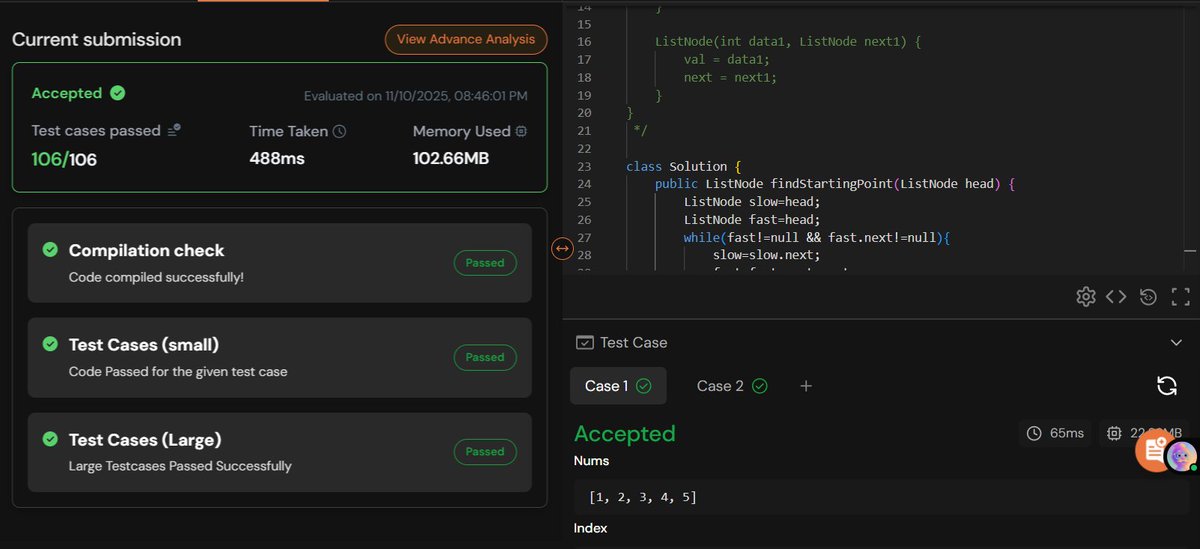Click the while loop code line

(816, 237)
